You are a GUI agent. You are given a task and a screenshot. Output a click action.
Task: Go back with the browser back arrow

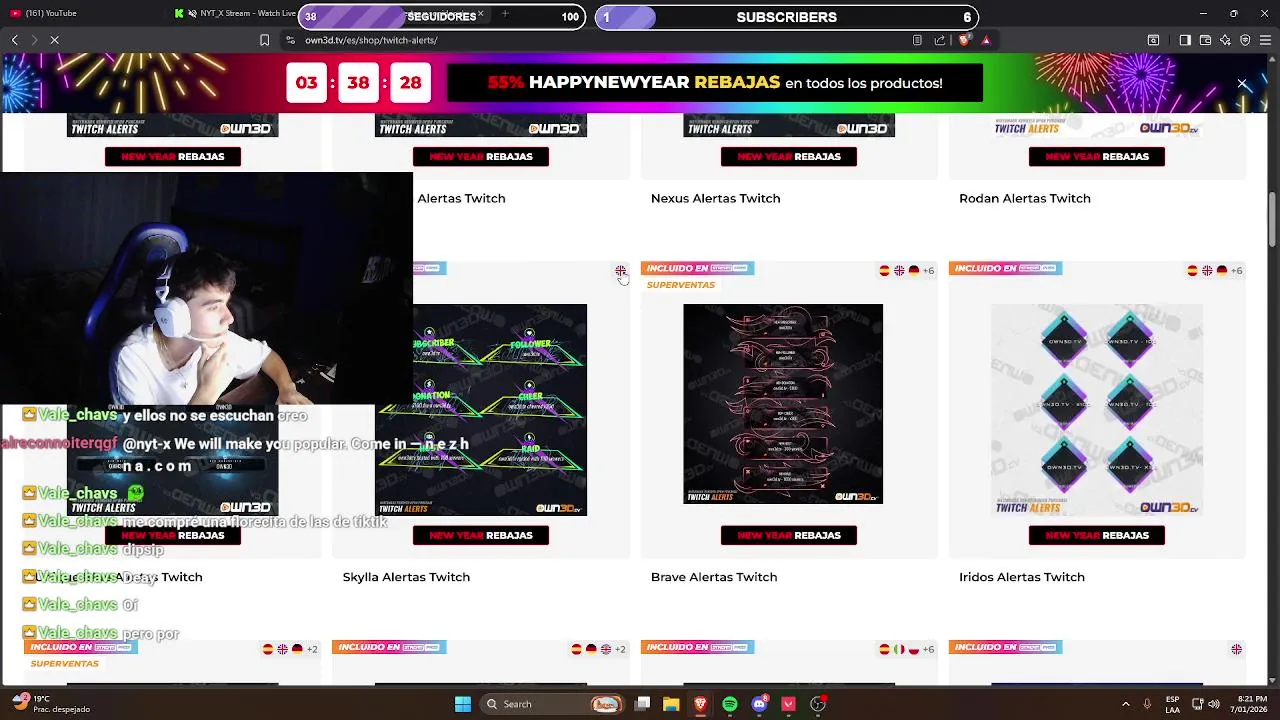point(14,40)
